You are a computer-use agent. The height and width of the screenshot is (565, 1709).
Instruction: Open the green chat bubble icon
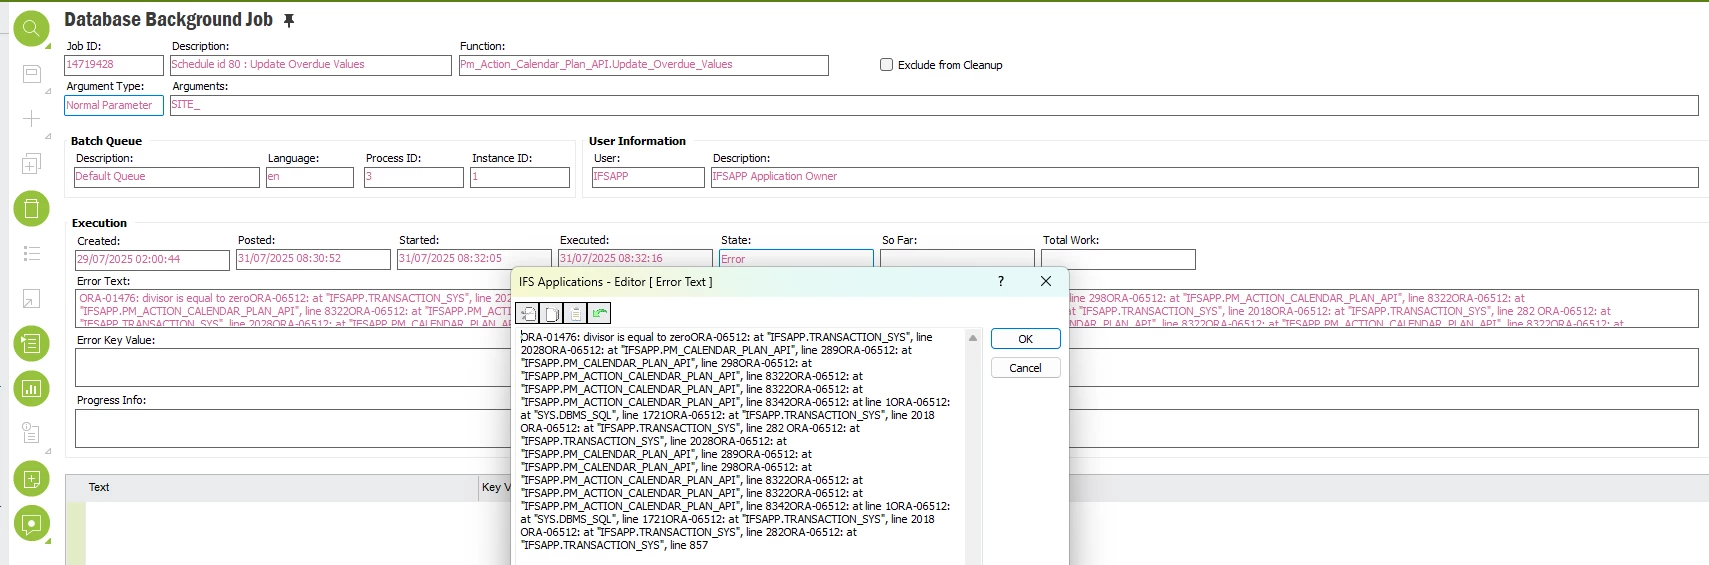point(31,524)
